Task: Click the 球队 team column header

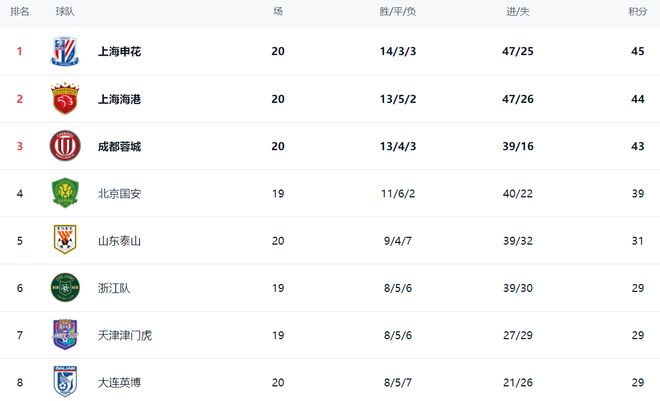Action: (65, 11)
